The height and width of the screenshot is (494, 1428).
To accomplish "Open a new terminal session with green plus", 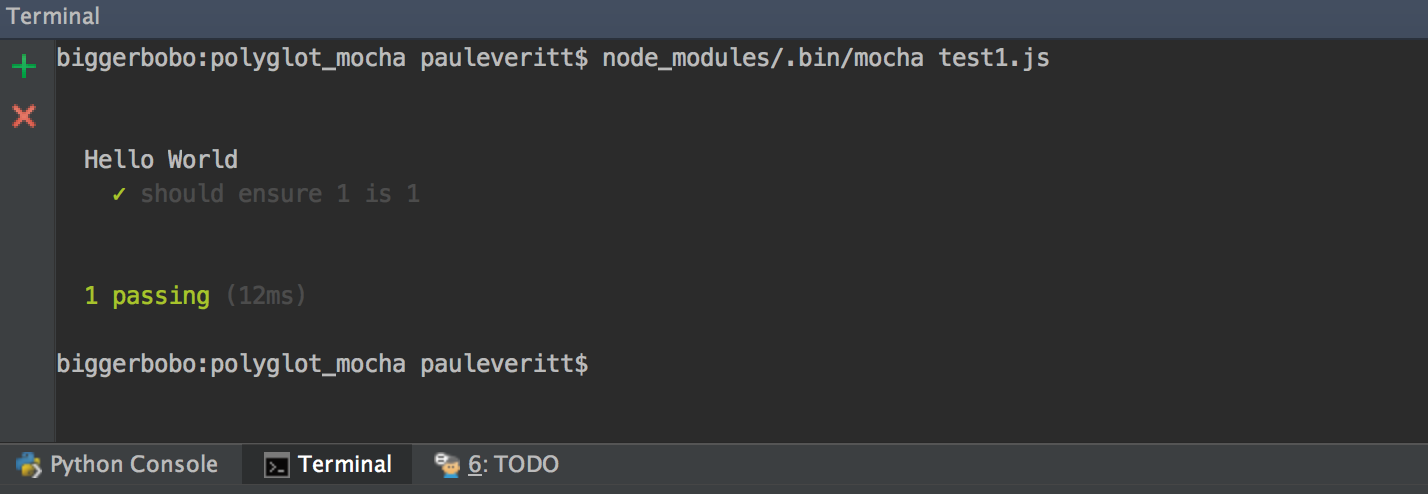I will [x=23, y=68].
